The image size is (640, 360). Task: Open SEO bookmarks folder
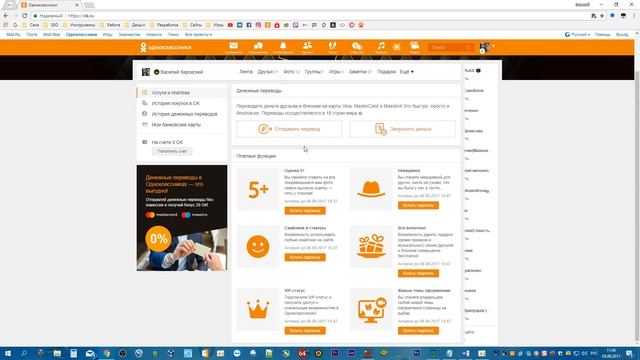click(x=51, y=25)
